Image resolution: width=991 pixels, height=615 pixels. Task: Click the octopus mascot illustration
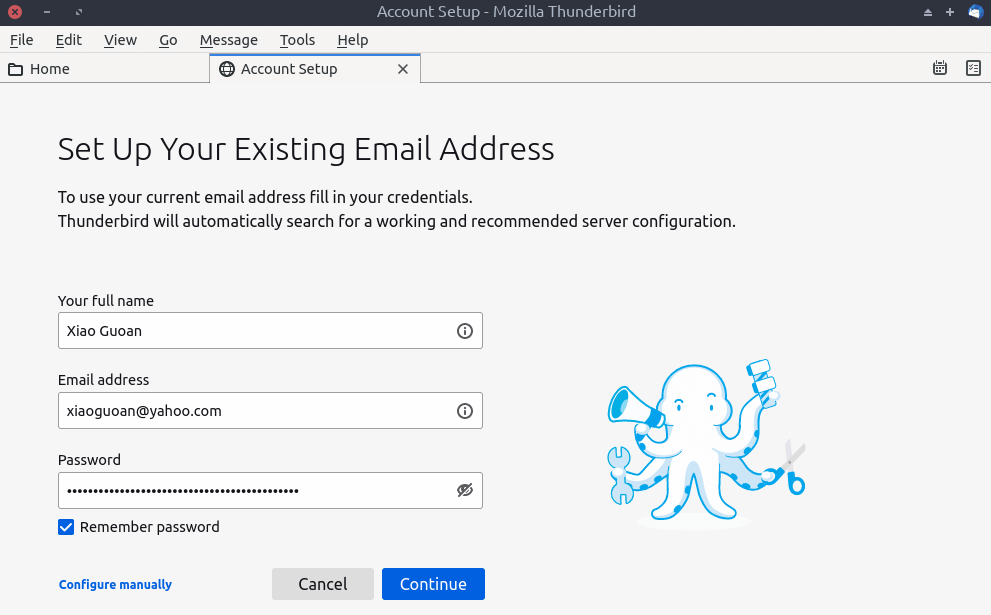pos(700,440)
